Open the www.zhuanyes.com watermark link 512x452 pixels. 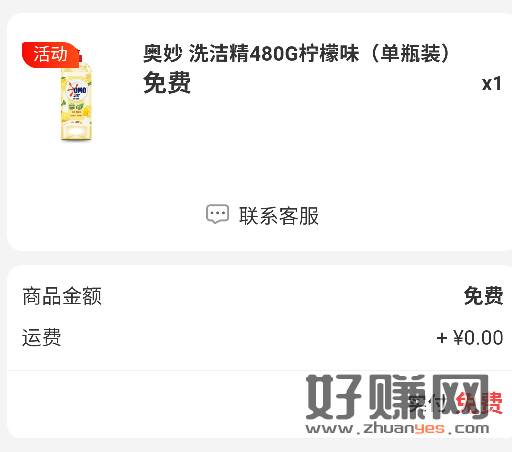397,428
